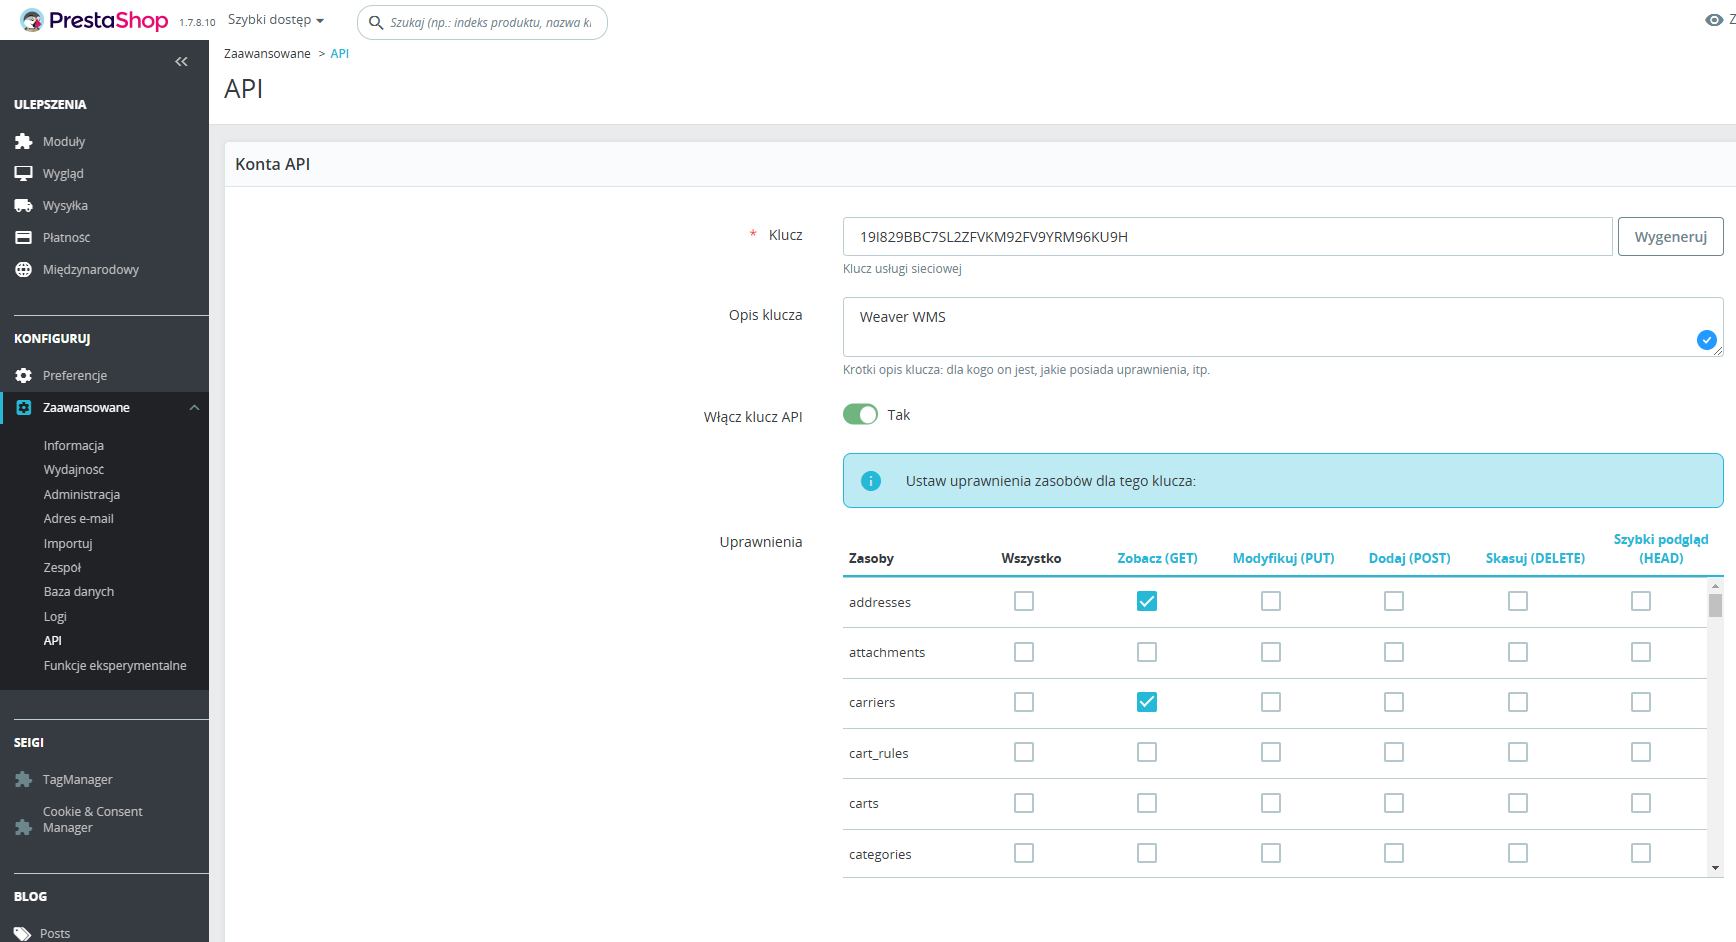Check Skasuj (DELETE) for cart_rules
1736x942 pixels.
click(x=1518, y=752)
